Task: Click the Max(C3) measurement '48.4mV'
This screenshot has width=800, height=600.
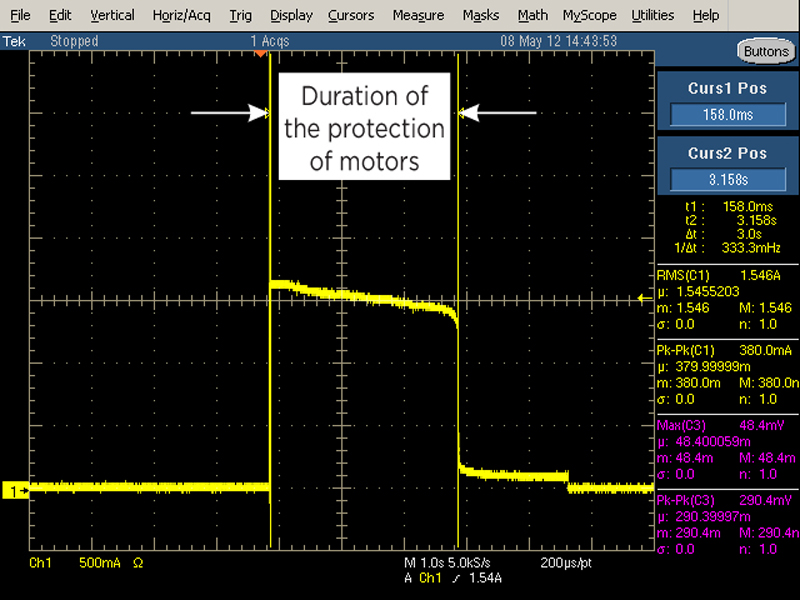Action: tap(761, 425)
